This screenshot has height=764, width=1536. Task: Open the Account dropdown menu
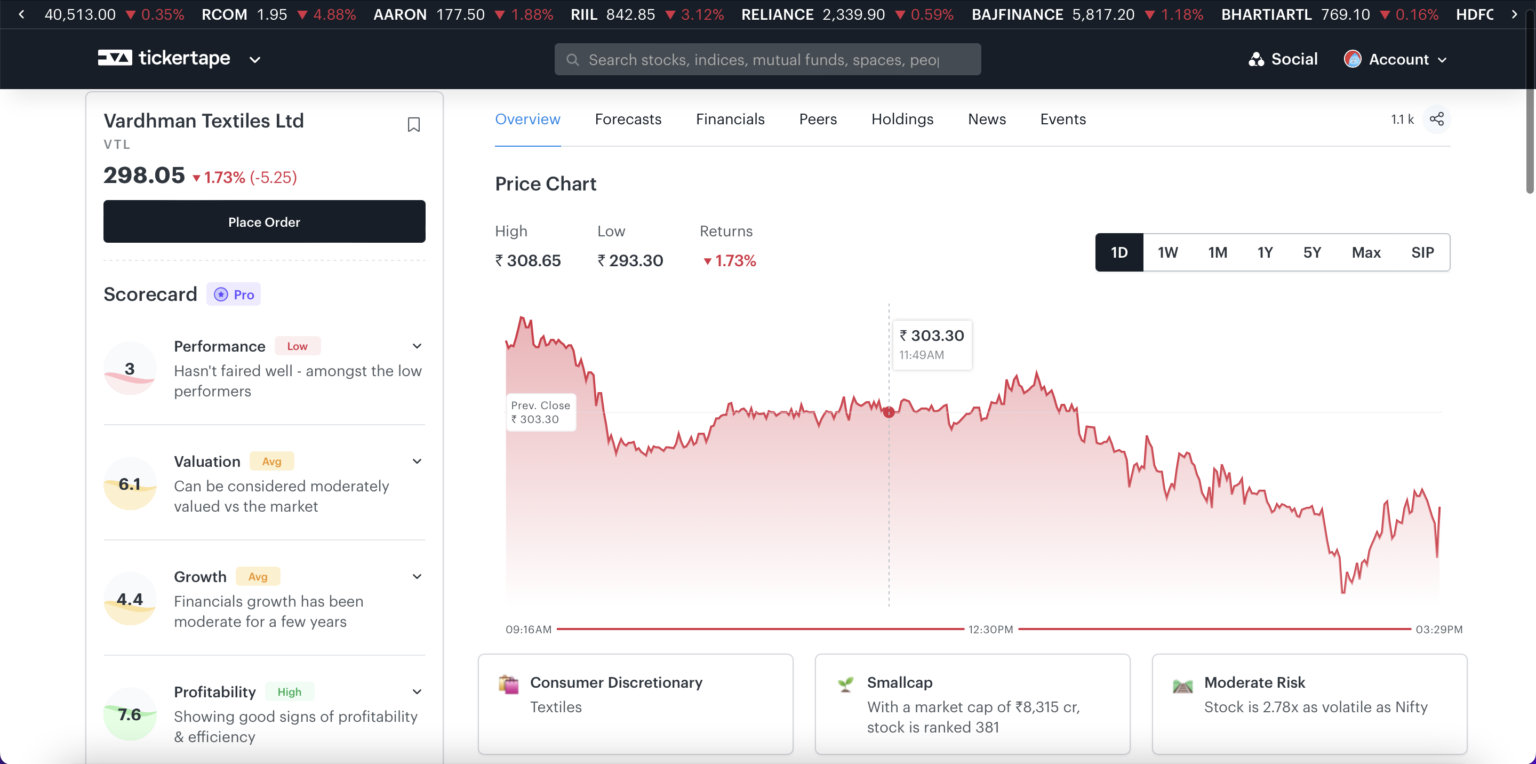1396,60
